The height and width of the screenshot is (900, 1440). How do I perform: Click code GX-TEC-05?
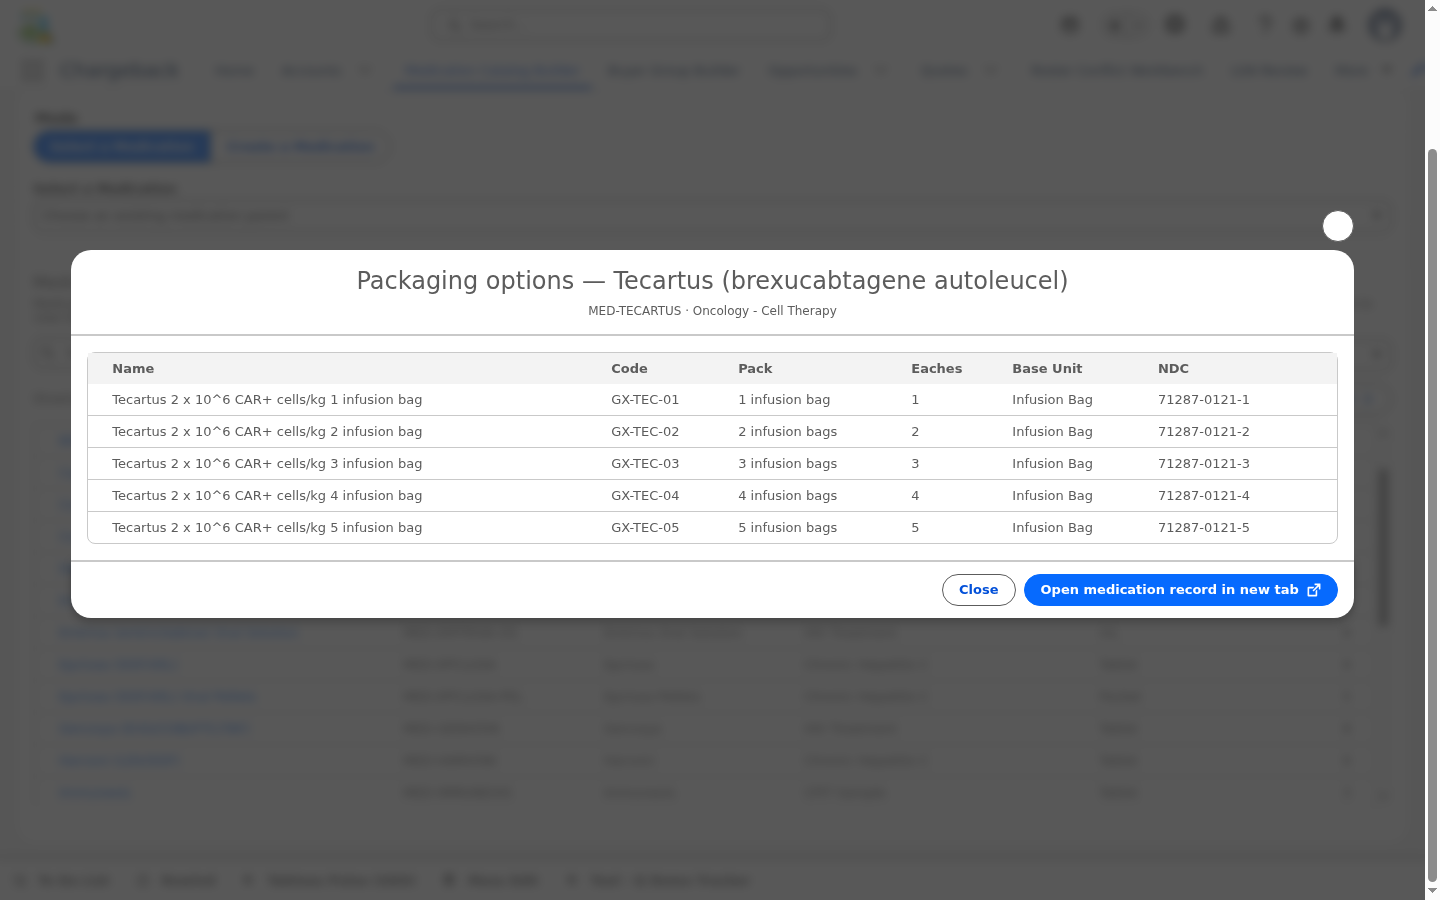point(645,528)
